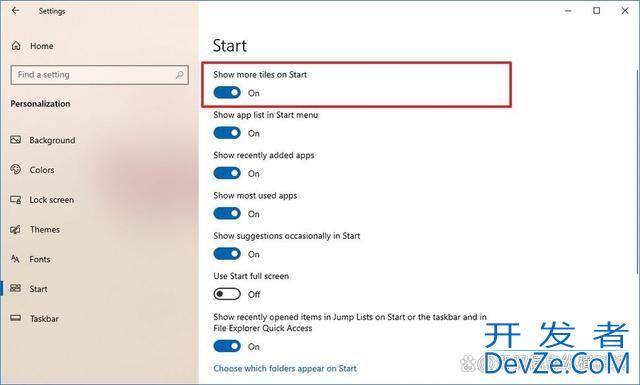Viewport: 640px width, 385px height.
Task: Toggle recently opened items in Jump Lists
Action: point(227,346)
